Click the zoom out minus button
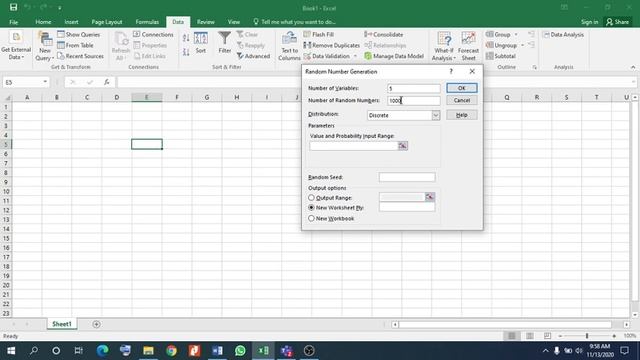Screen dimensions: 640x360 coord(560,336)
